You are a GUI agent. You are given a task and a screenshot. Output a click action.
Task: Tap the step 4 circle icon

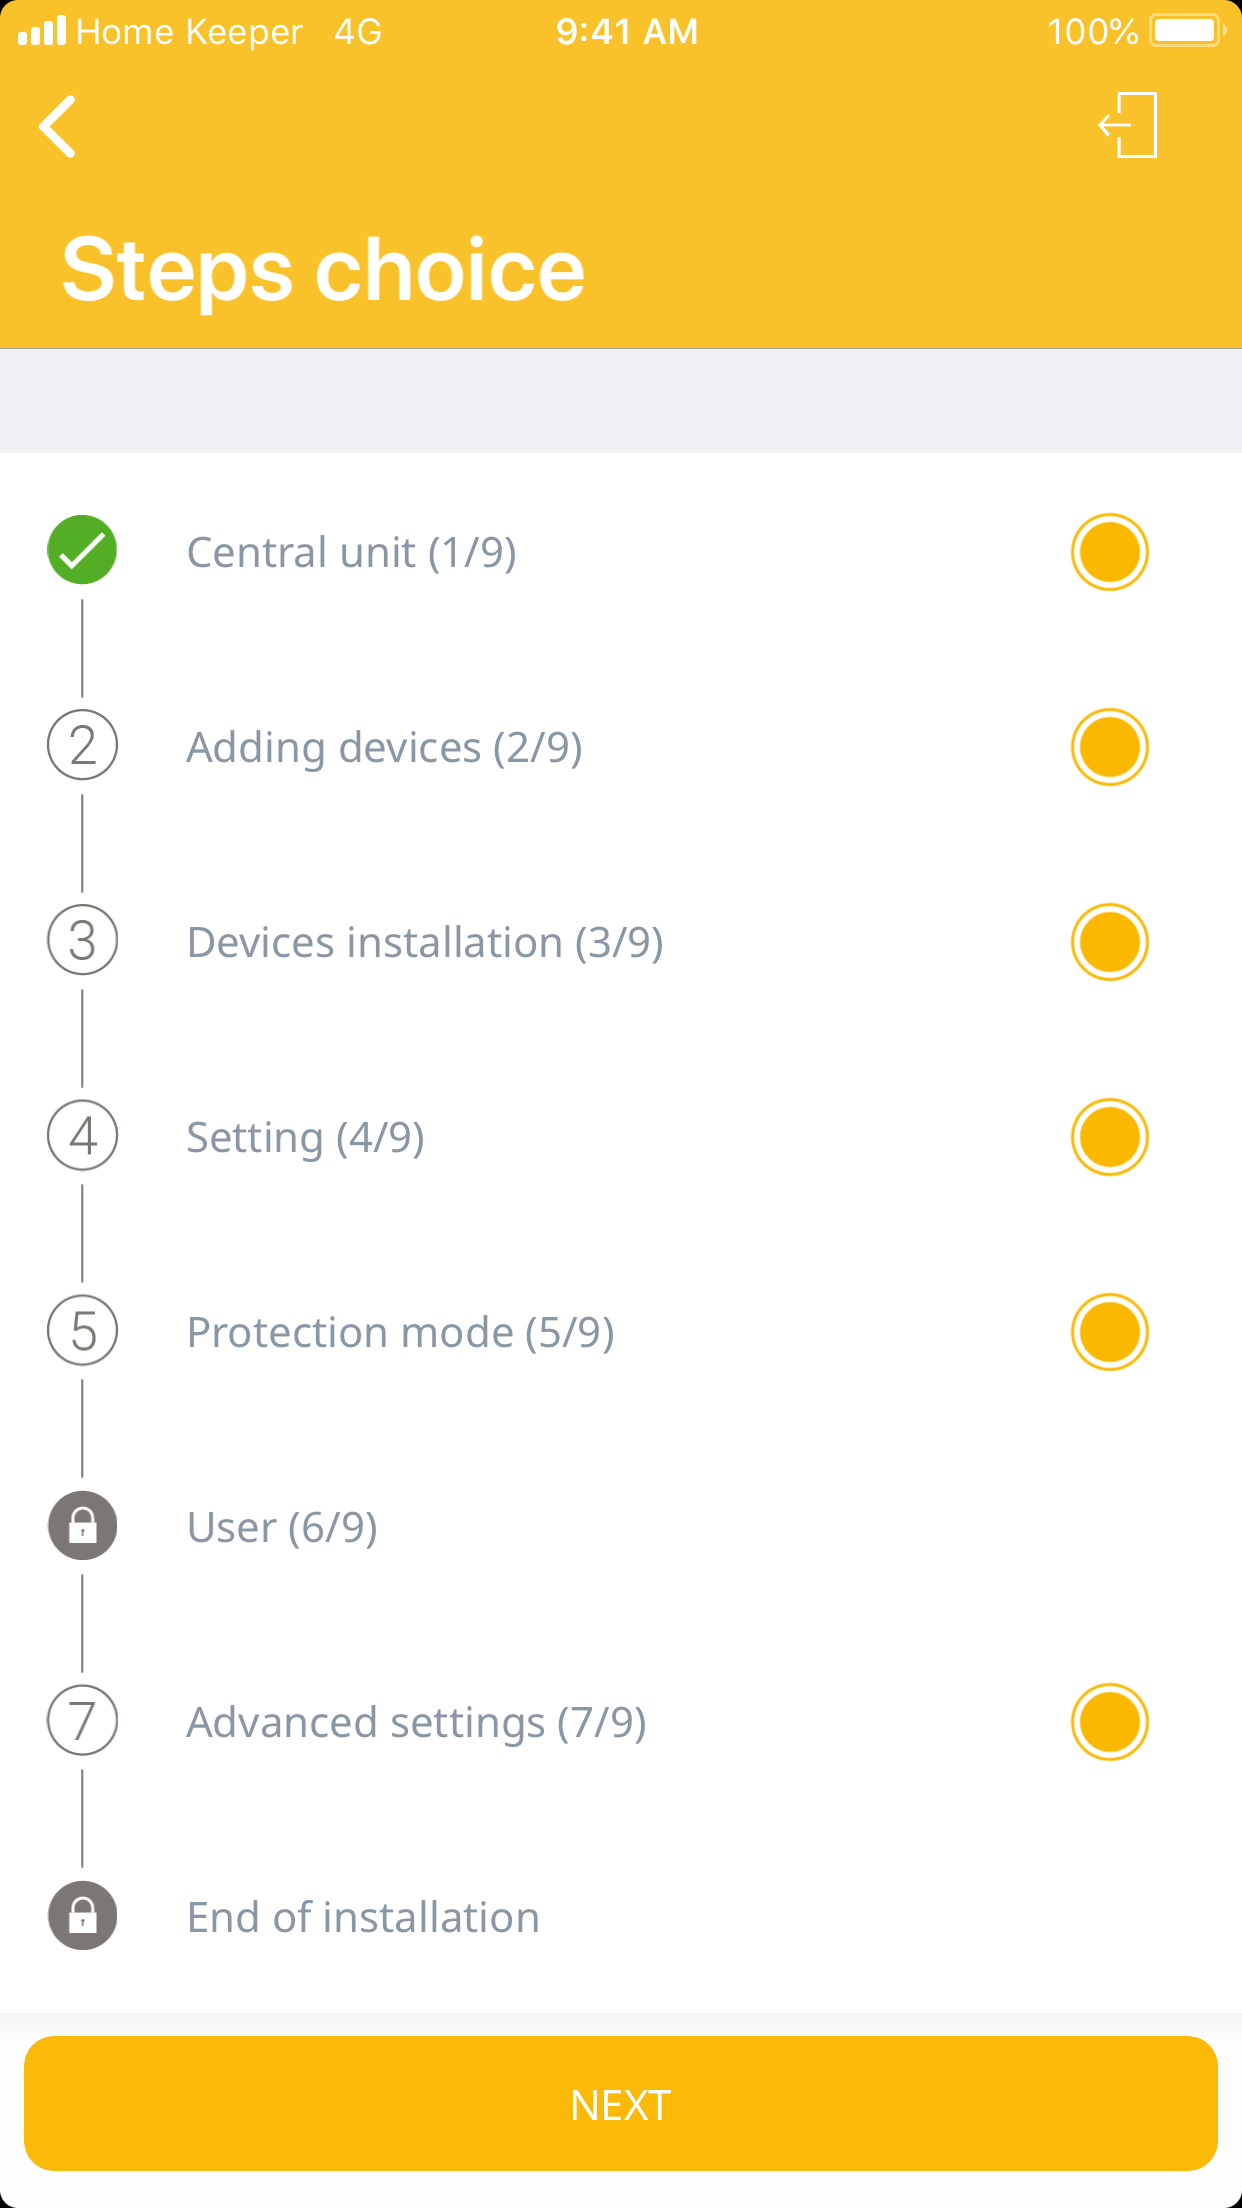coord(82,1136)
